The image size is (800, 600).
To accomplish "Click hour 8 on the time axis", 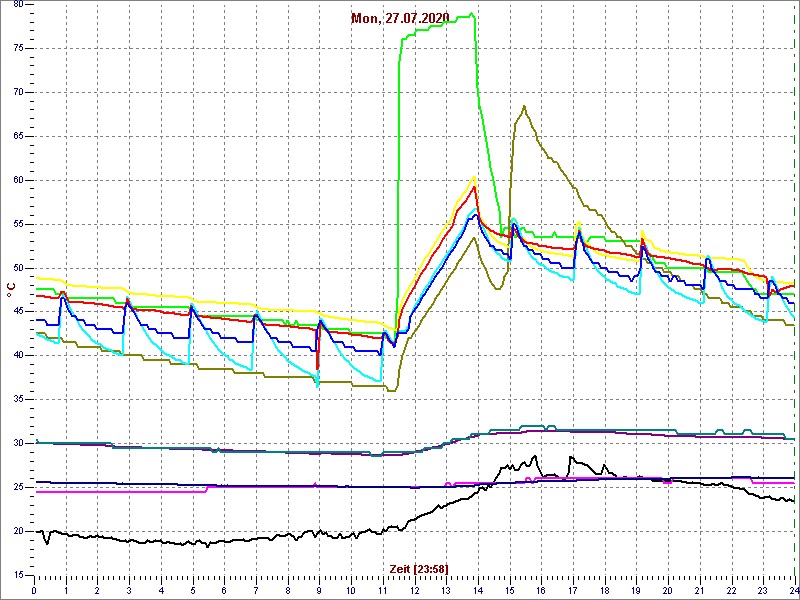I will coord(288,589).
